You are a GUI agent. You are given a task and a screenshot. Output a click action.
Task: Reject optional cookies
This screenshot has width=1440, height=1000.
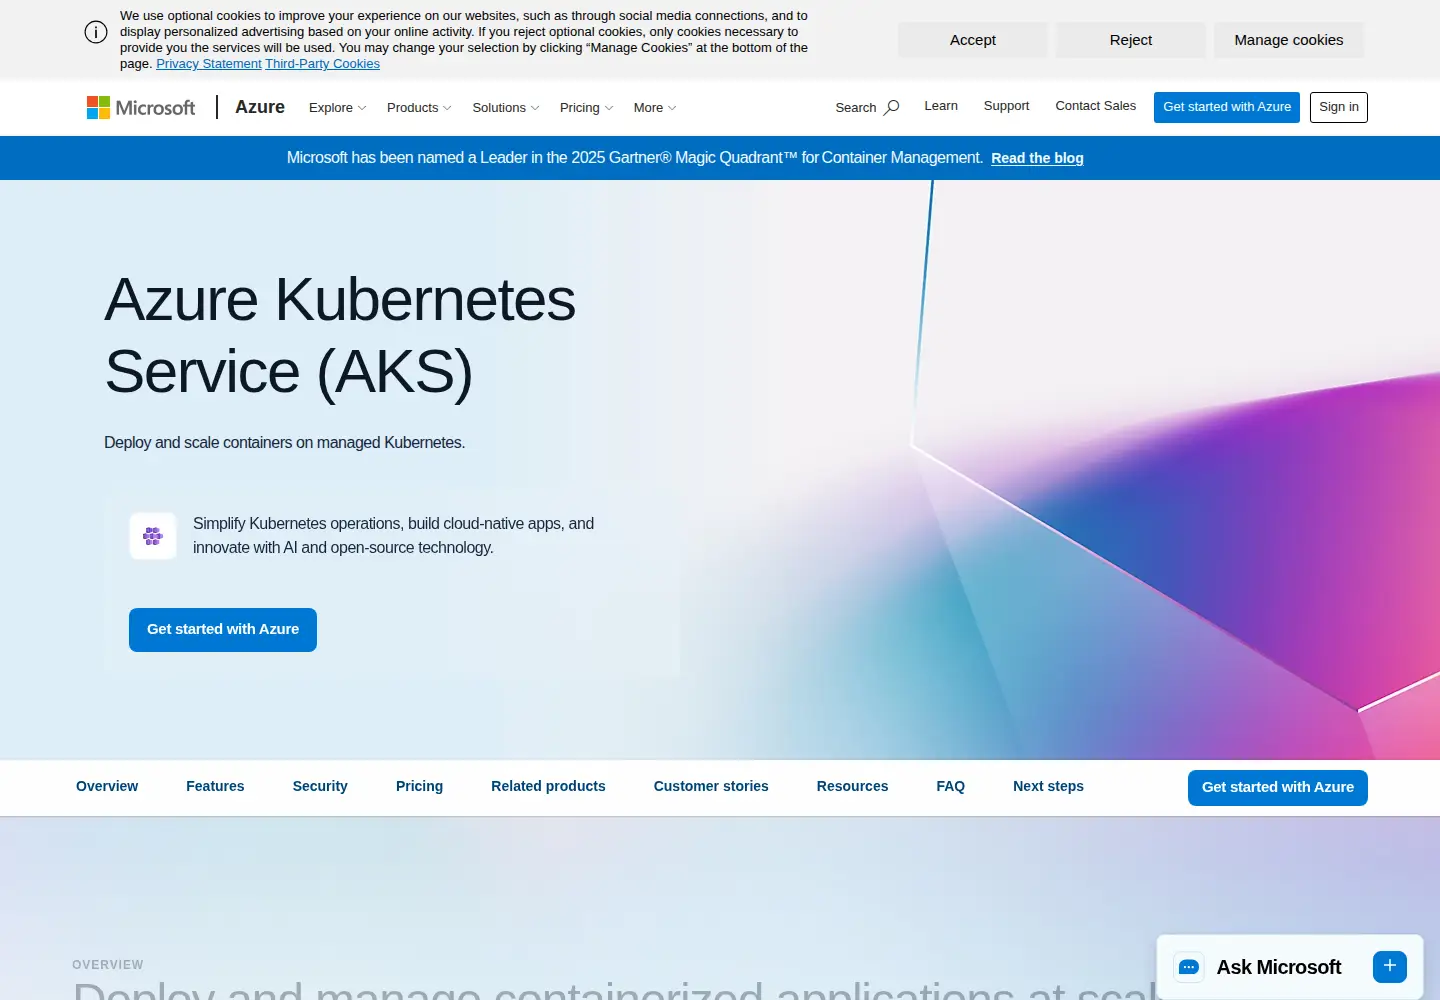point(1131,40)
